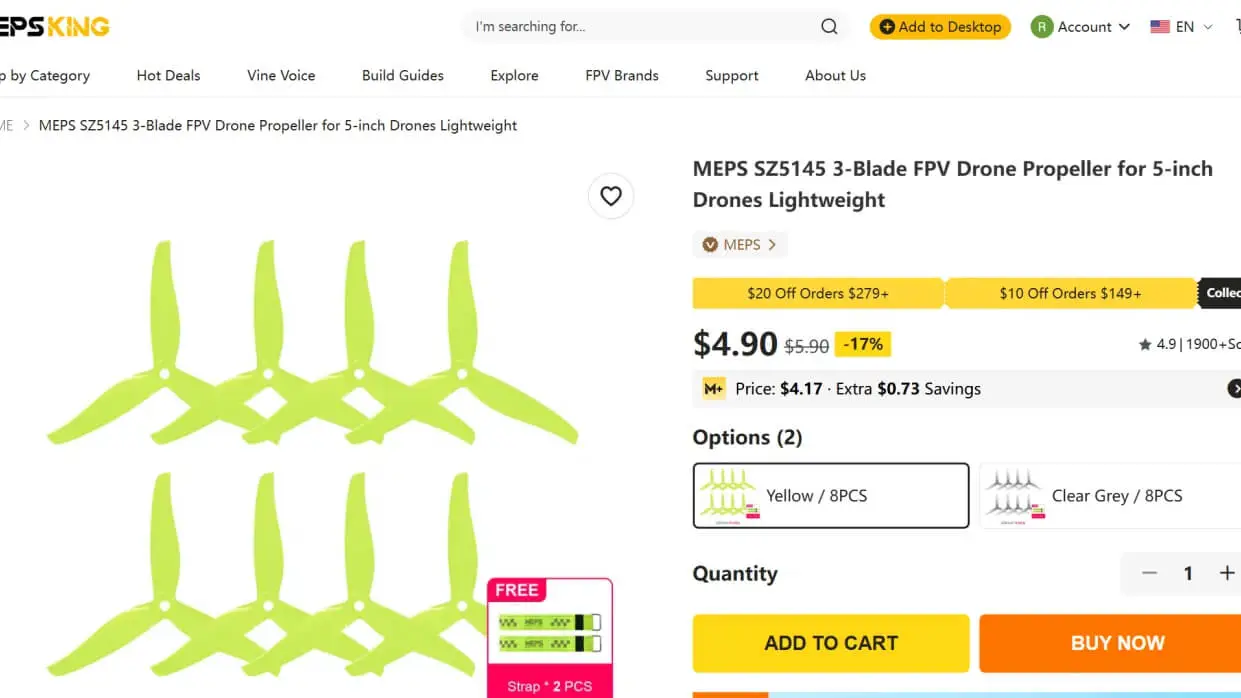Add product to wishlist with heart icon
The width and height of the screenshot is (1241, 698).
(x=611, y=196)
